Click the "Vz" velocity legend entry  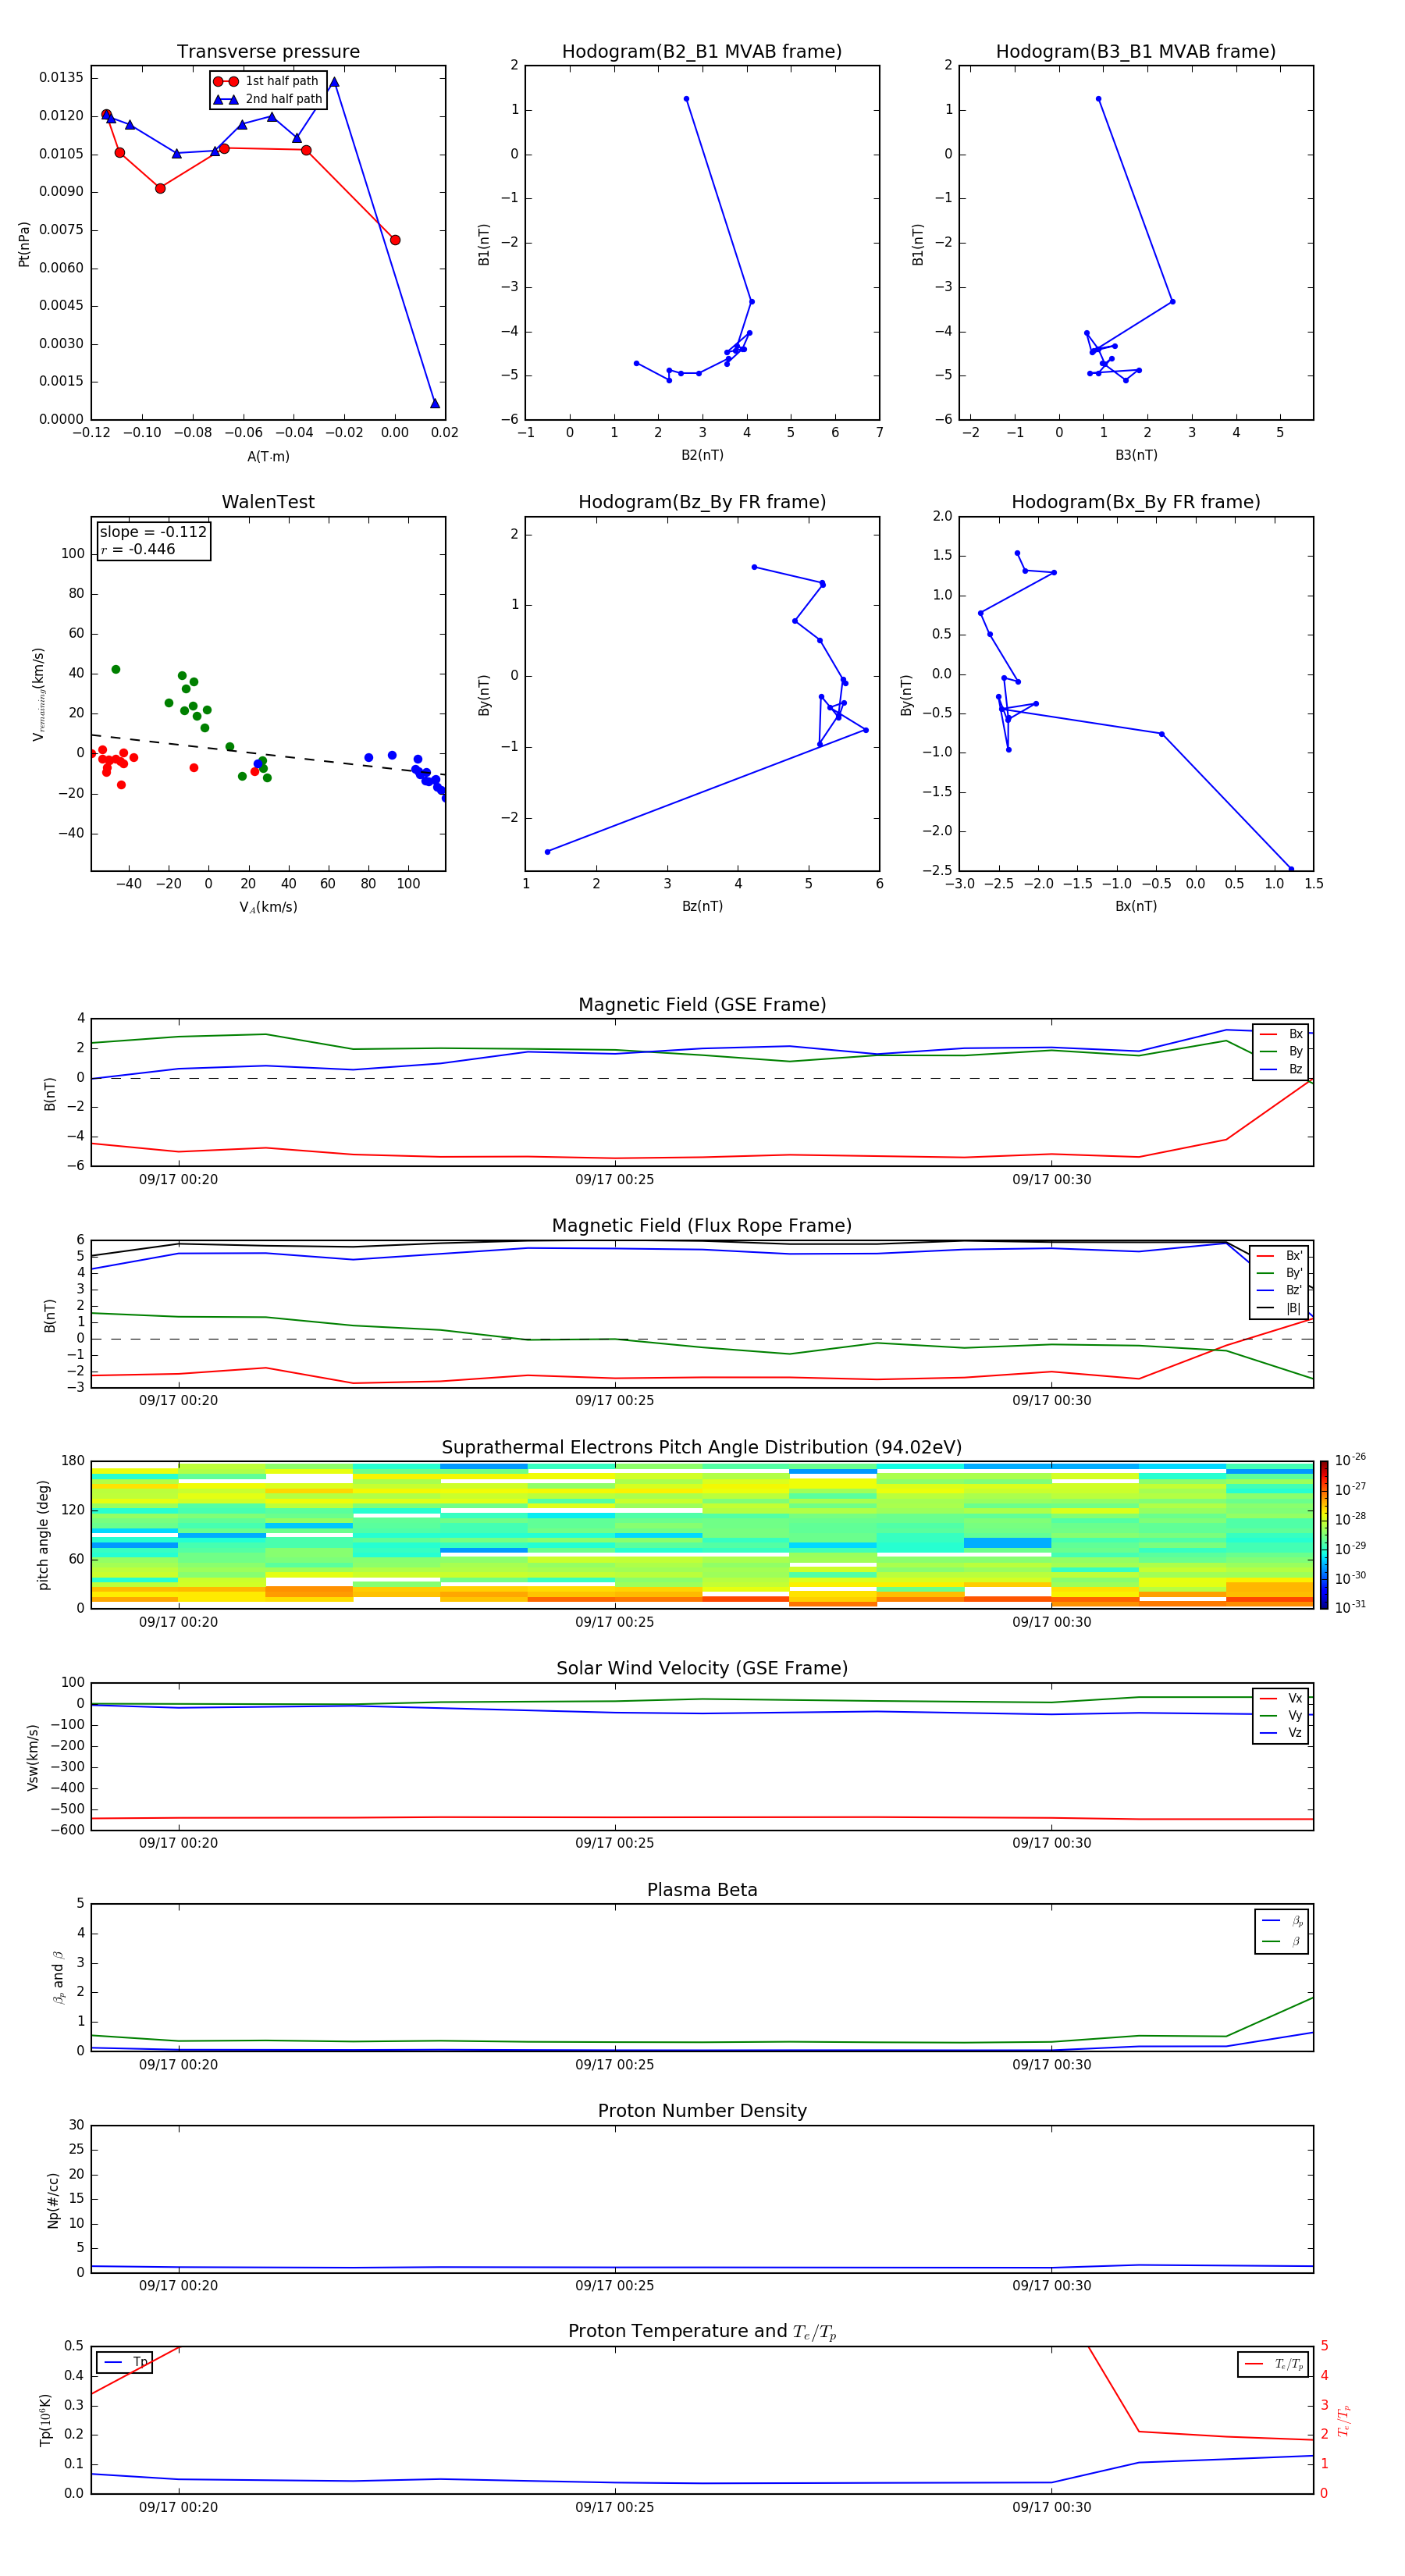click(x=1281, y=1733)
